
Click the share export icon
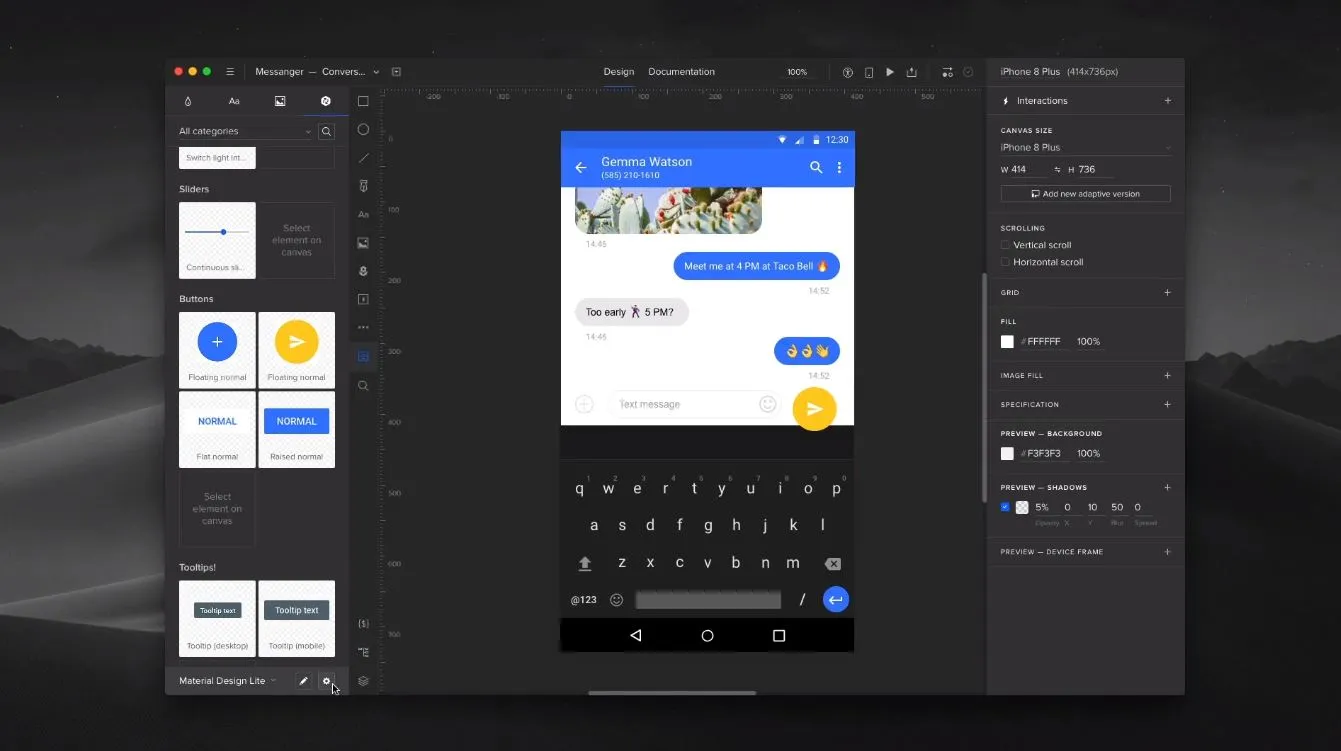911,72
